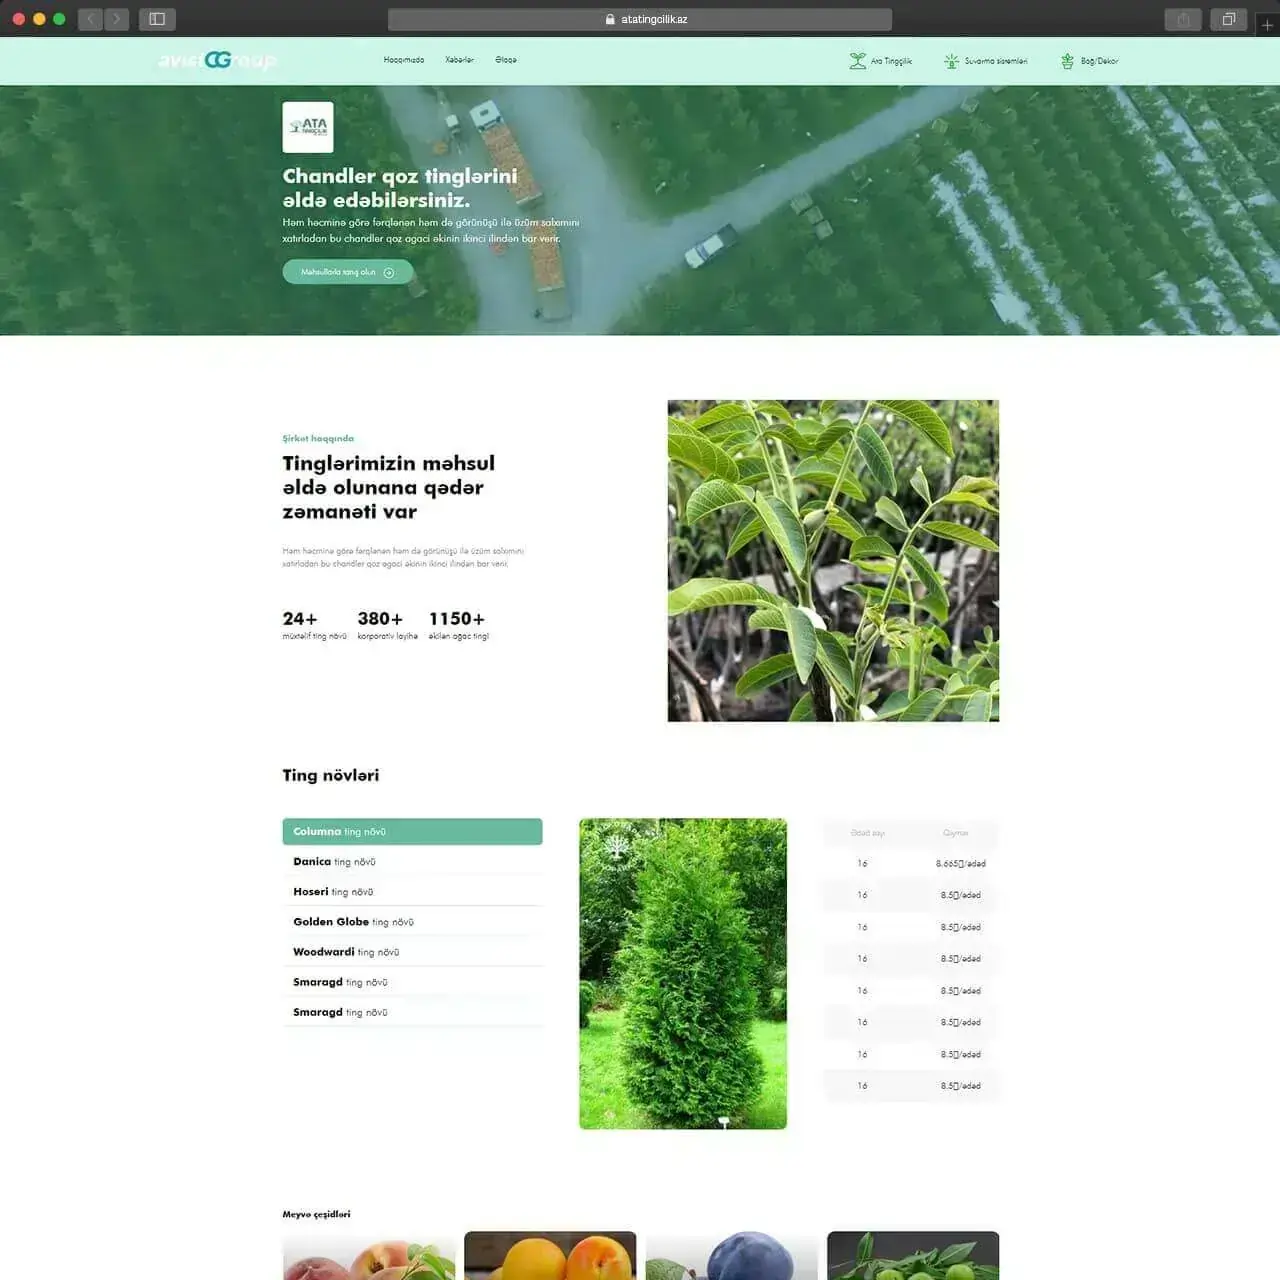Click the browser forward arrow
This screenshot has width=1280, height=1280.
tap(116, 19)
